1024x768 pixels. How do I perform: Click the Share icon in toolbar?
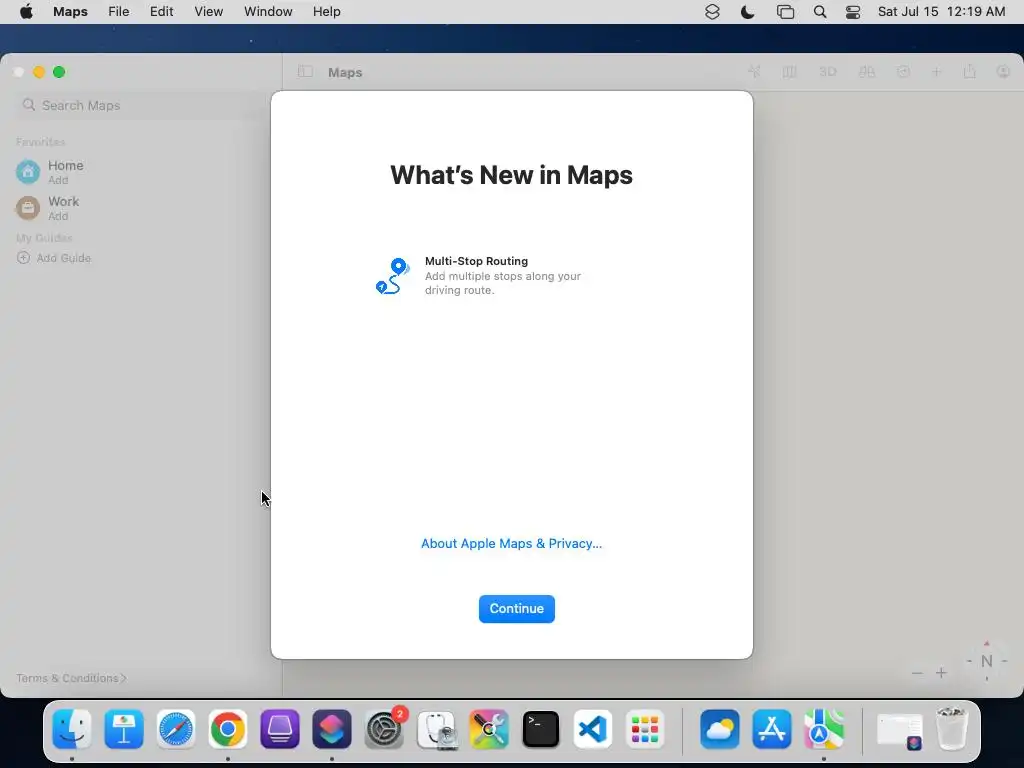pyautogui.click(x=970, y=72)
